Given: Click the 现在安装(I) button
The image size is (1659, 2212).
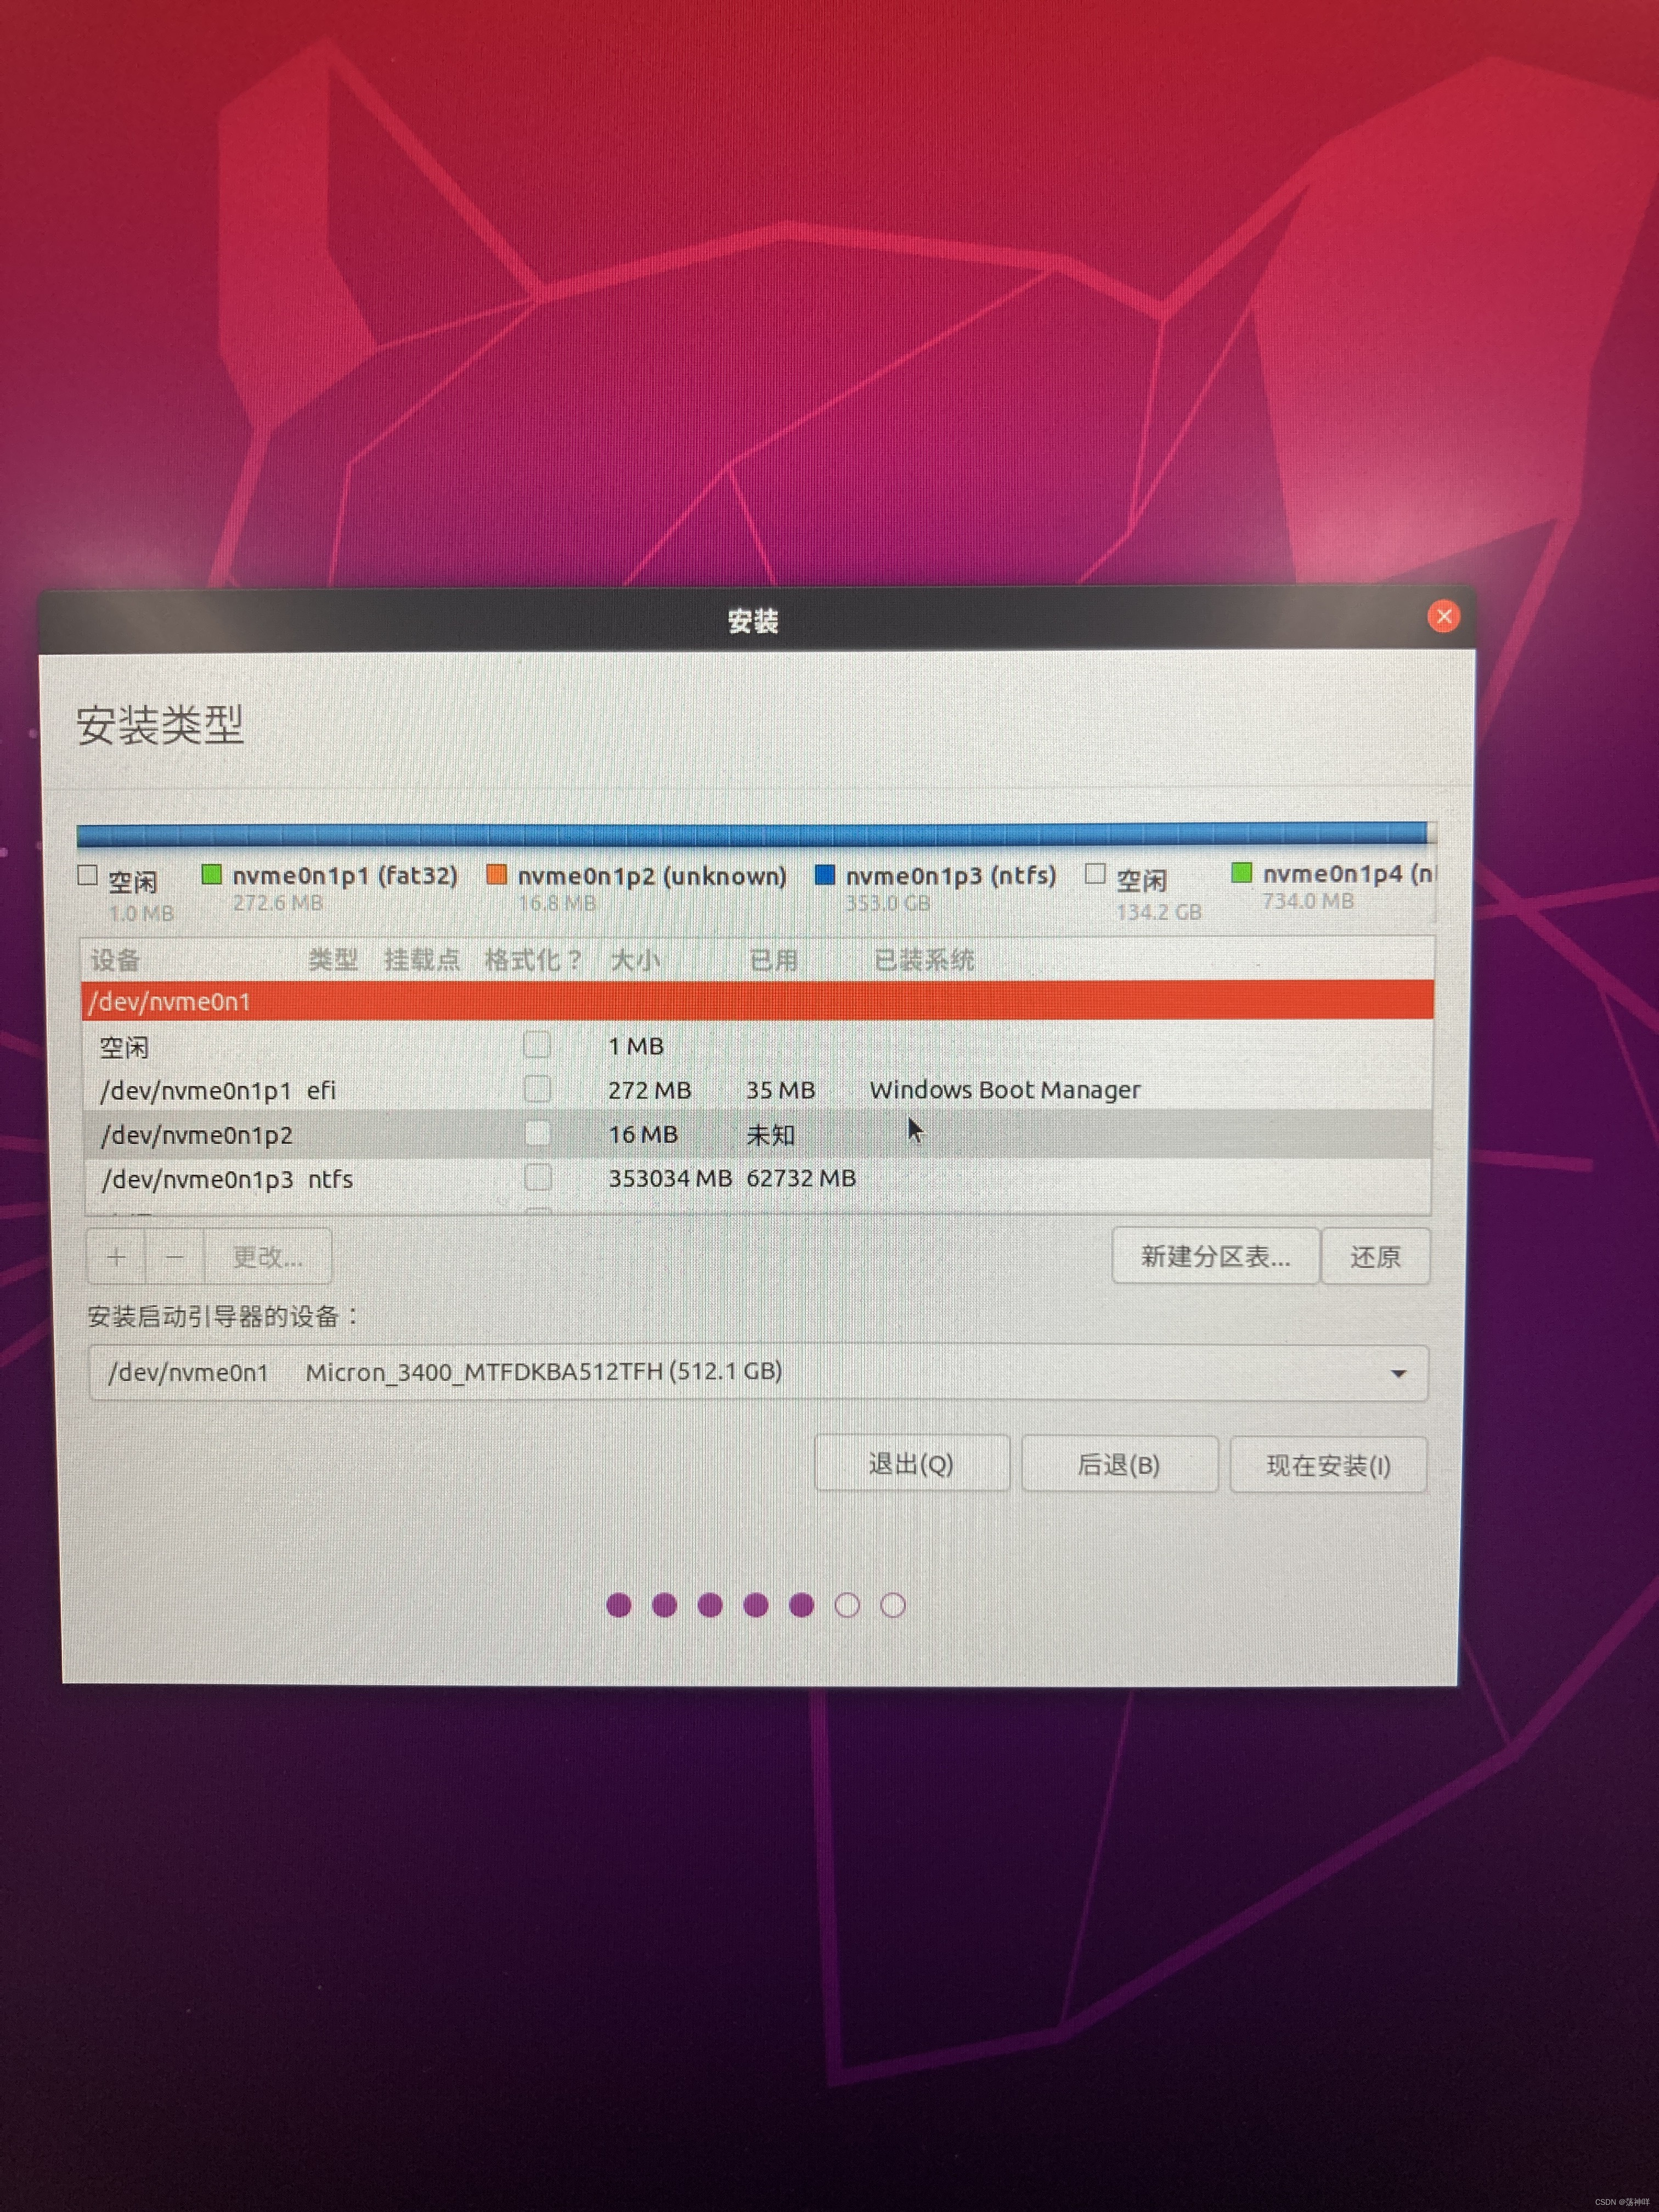Looking at the screenshot, I should [x=1328, y=1465].
